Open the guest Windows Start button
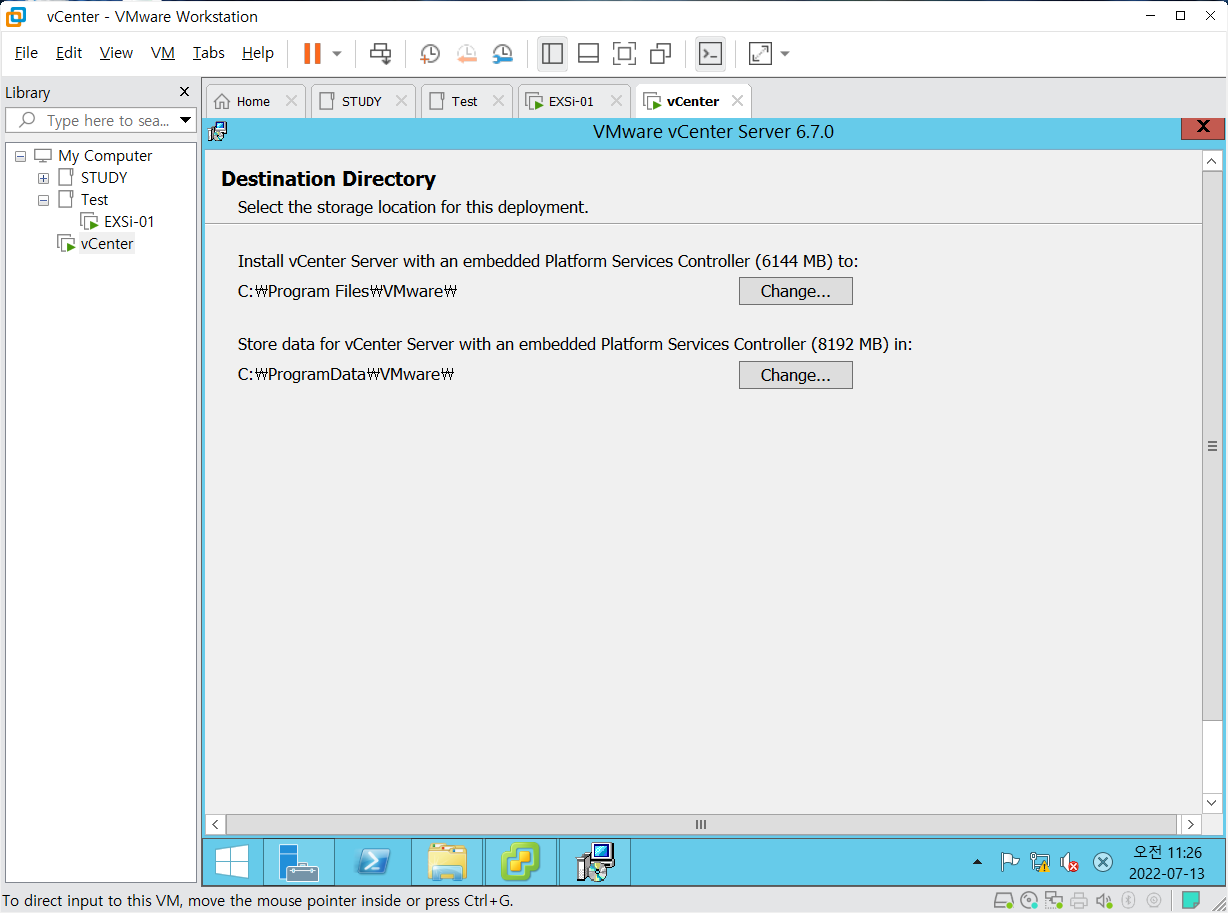Viewport: 1228px width, 913px height. point(232,862)
